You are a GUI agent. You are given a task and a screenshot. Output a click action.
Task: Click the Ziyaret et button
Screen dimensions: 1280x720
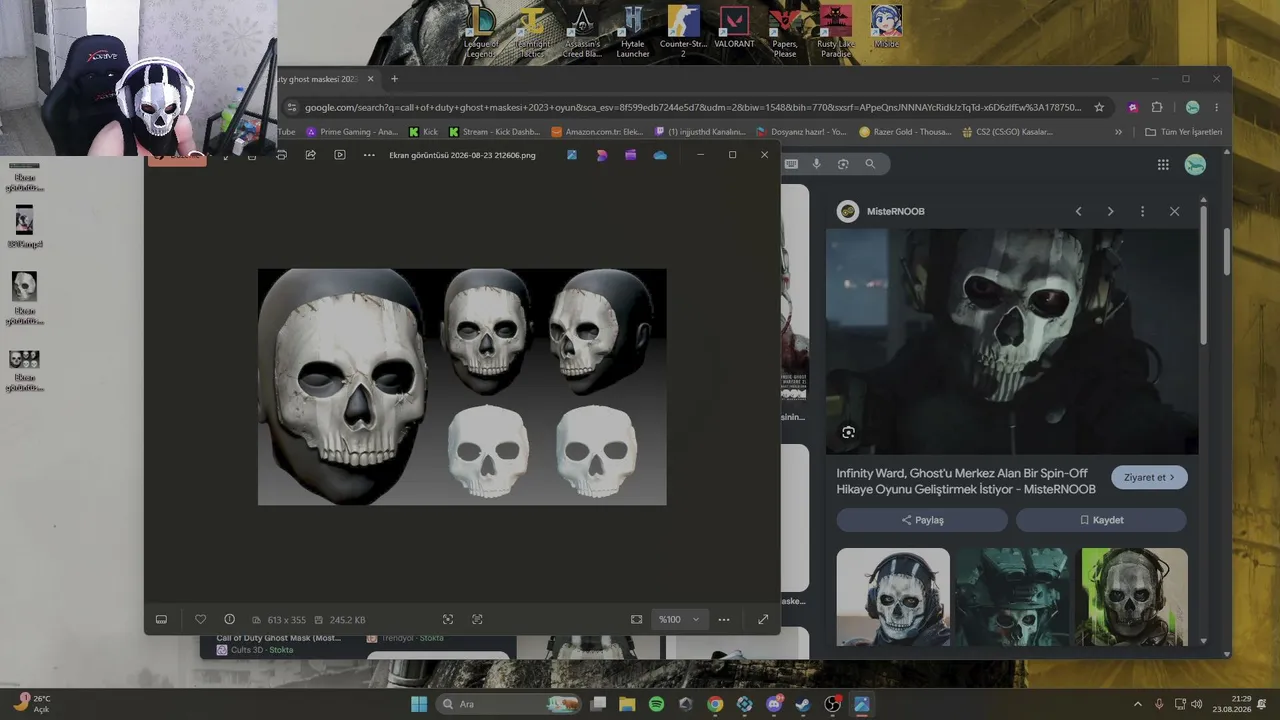click(1149, 477)
